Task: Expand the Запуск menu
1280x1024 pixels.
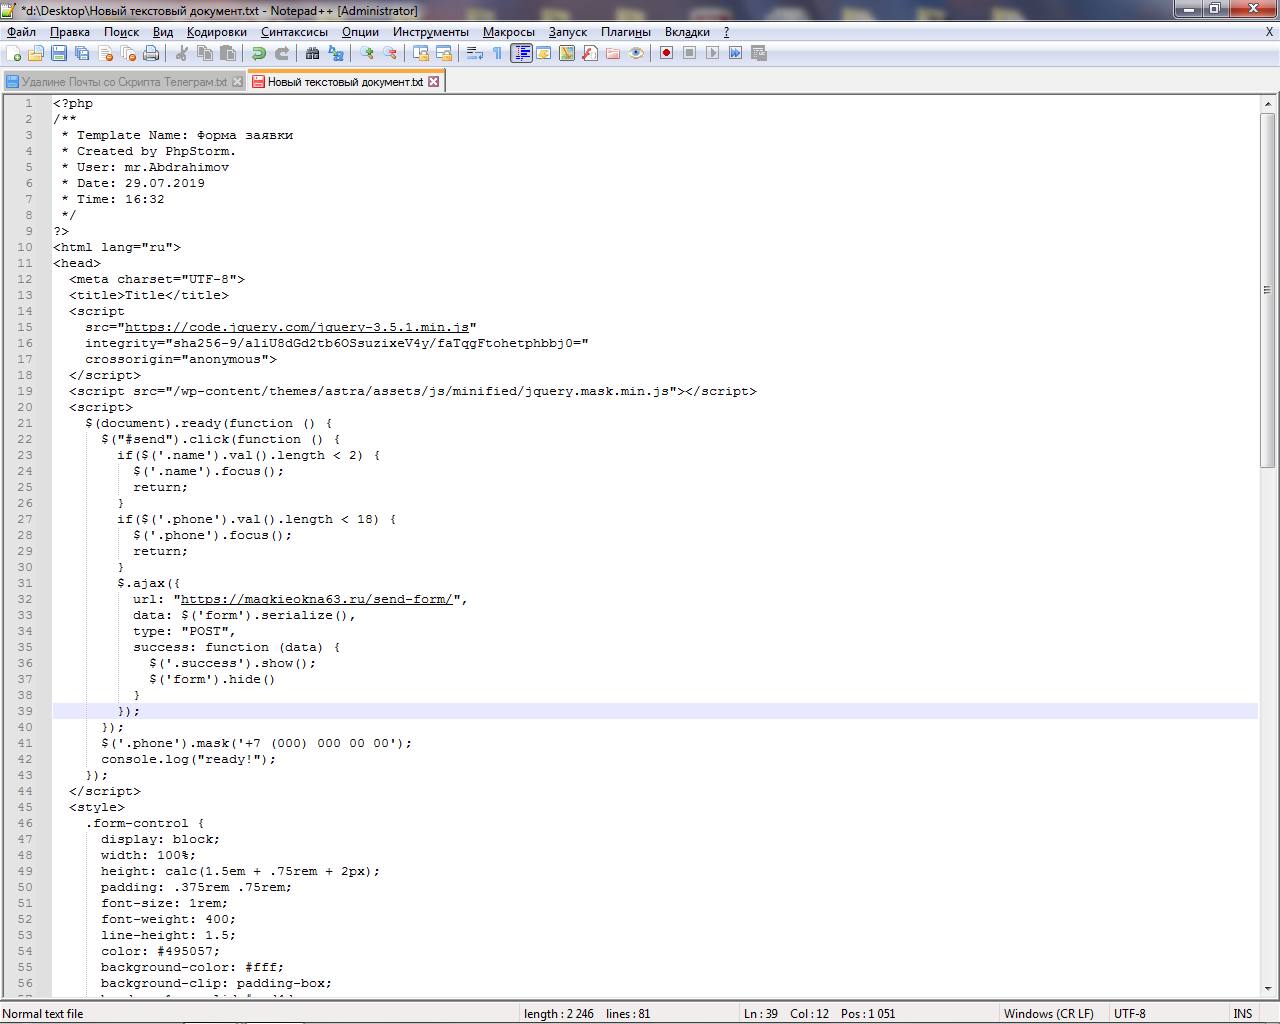Action: 568,32
